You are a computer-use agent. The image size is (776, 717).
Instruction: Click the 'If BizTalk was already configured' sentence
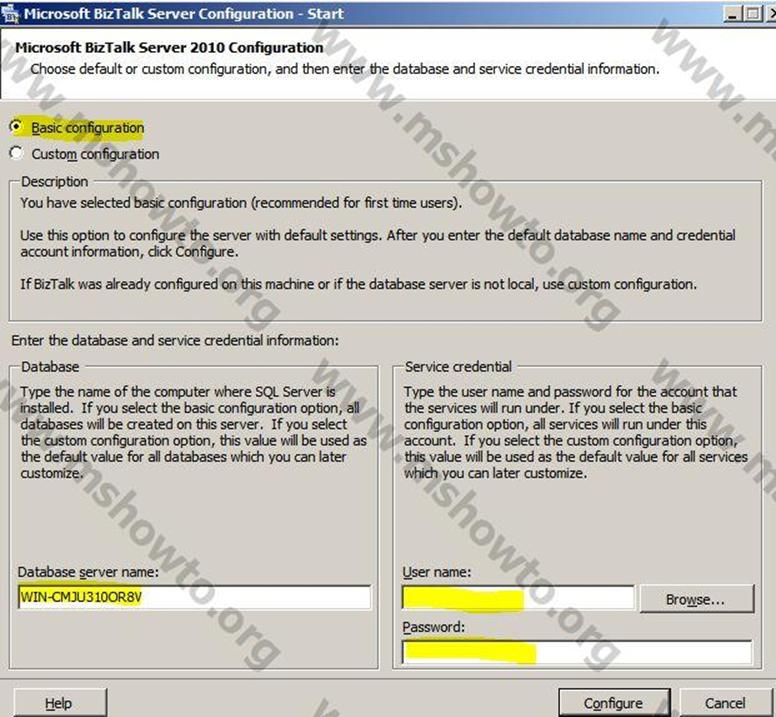(x=358, y=284)
